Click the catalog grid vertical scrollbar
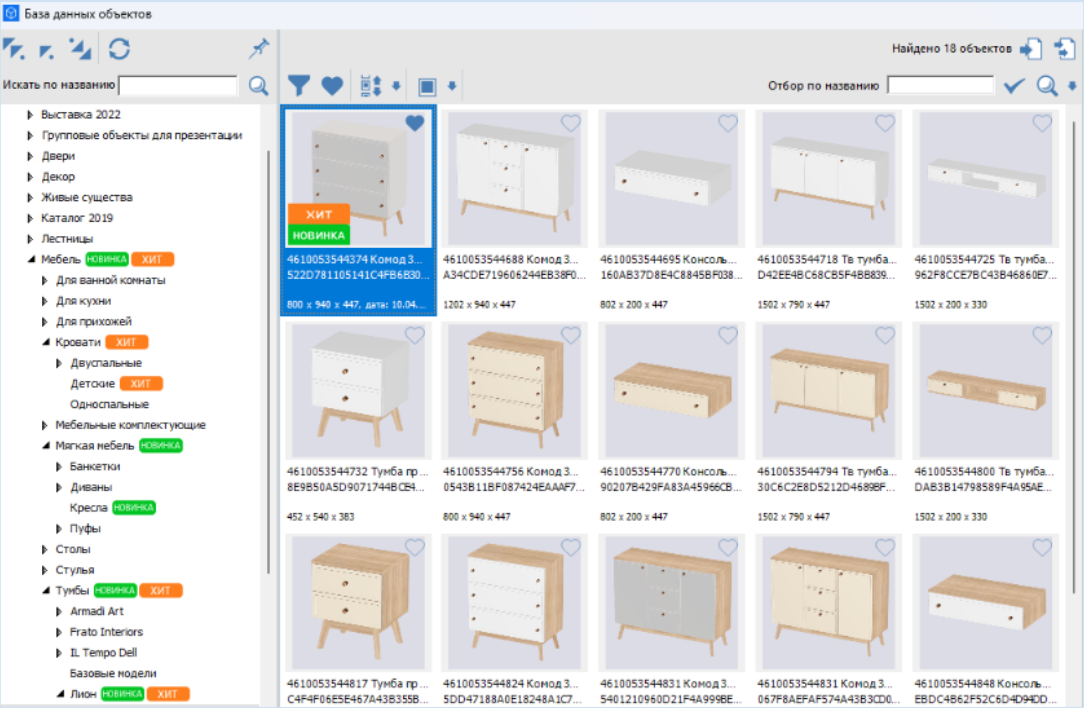The image size is (1084, 708). tap(1074, 356)
